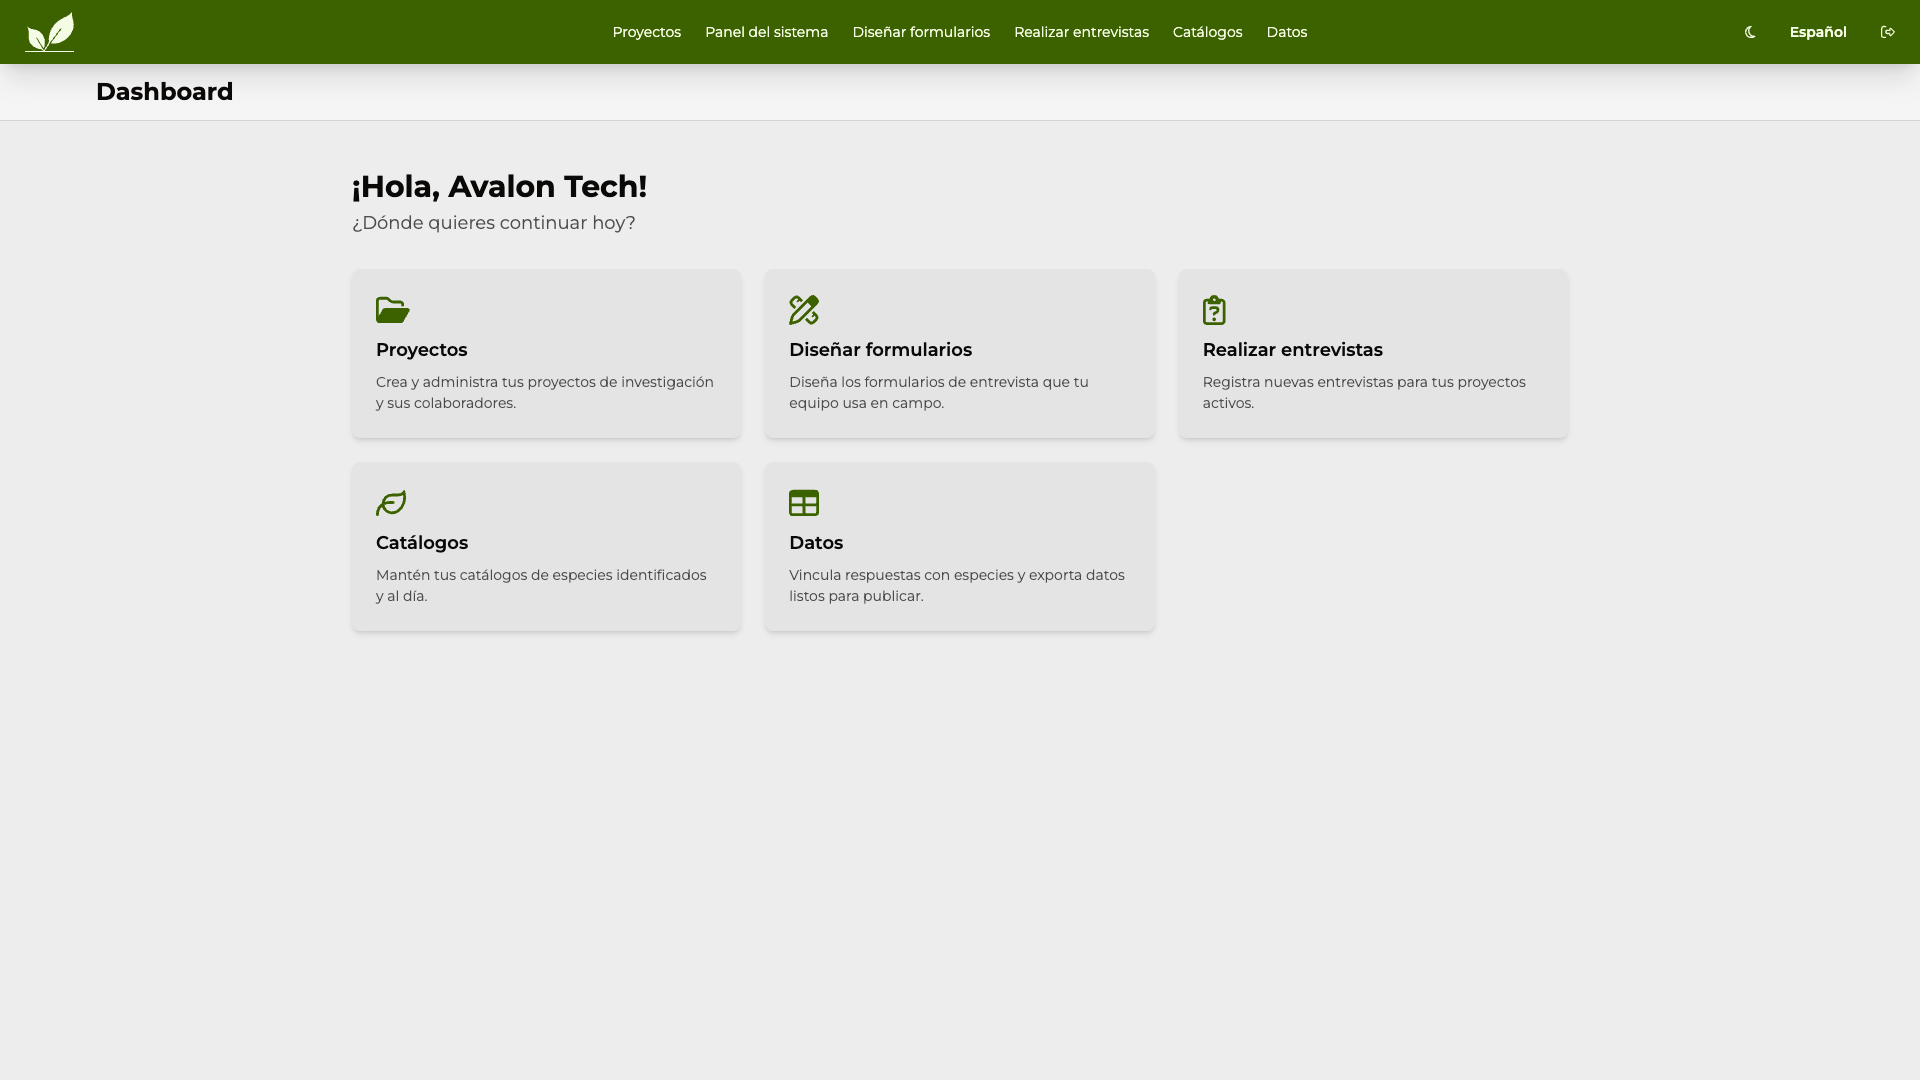
Task: Click the table icon on Datos card
Action: [804, 503]
